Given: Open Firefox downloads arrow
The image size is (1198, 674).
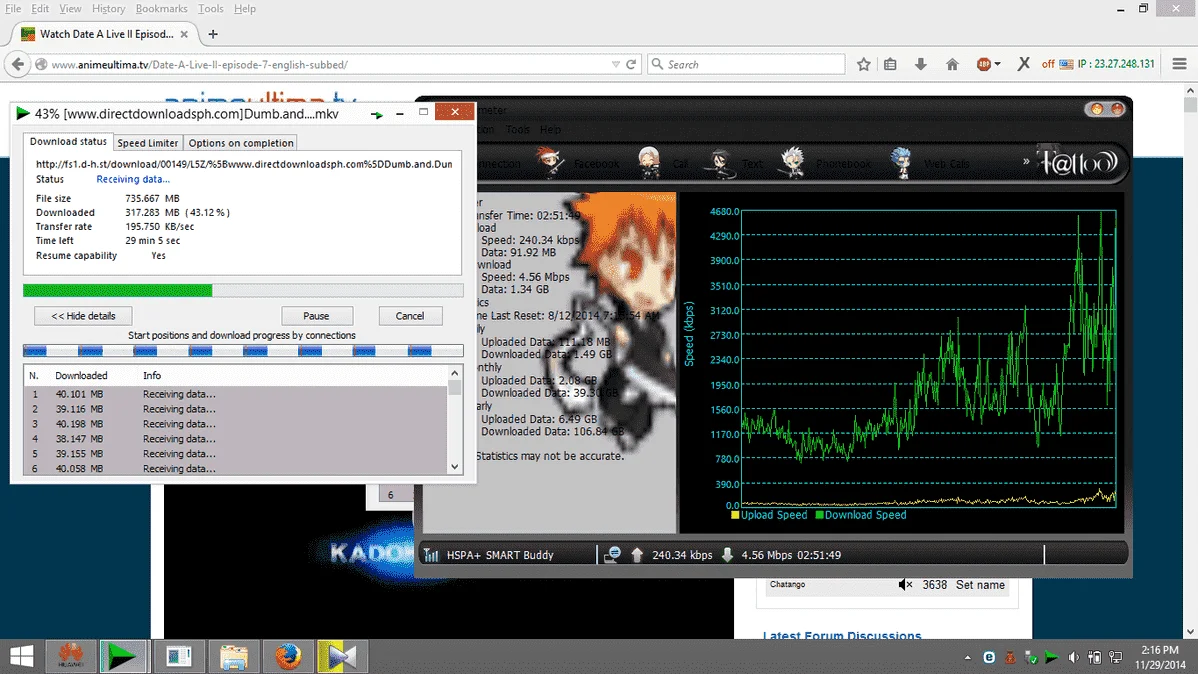Looking at the screenshot, I should click(x=921, y=64).
